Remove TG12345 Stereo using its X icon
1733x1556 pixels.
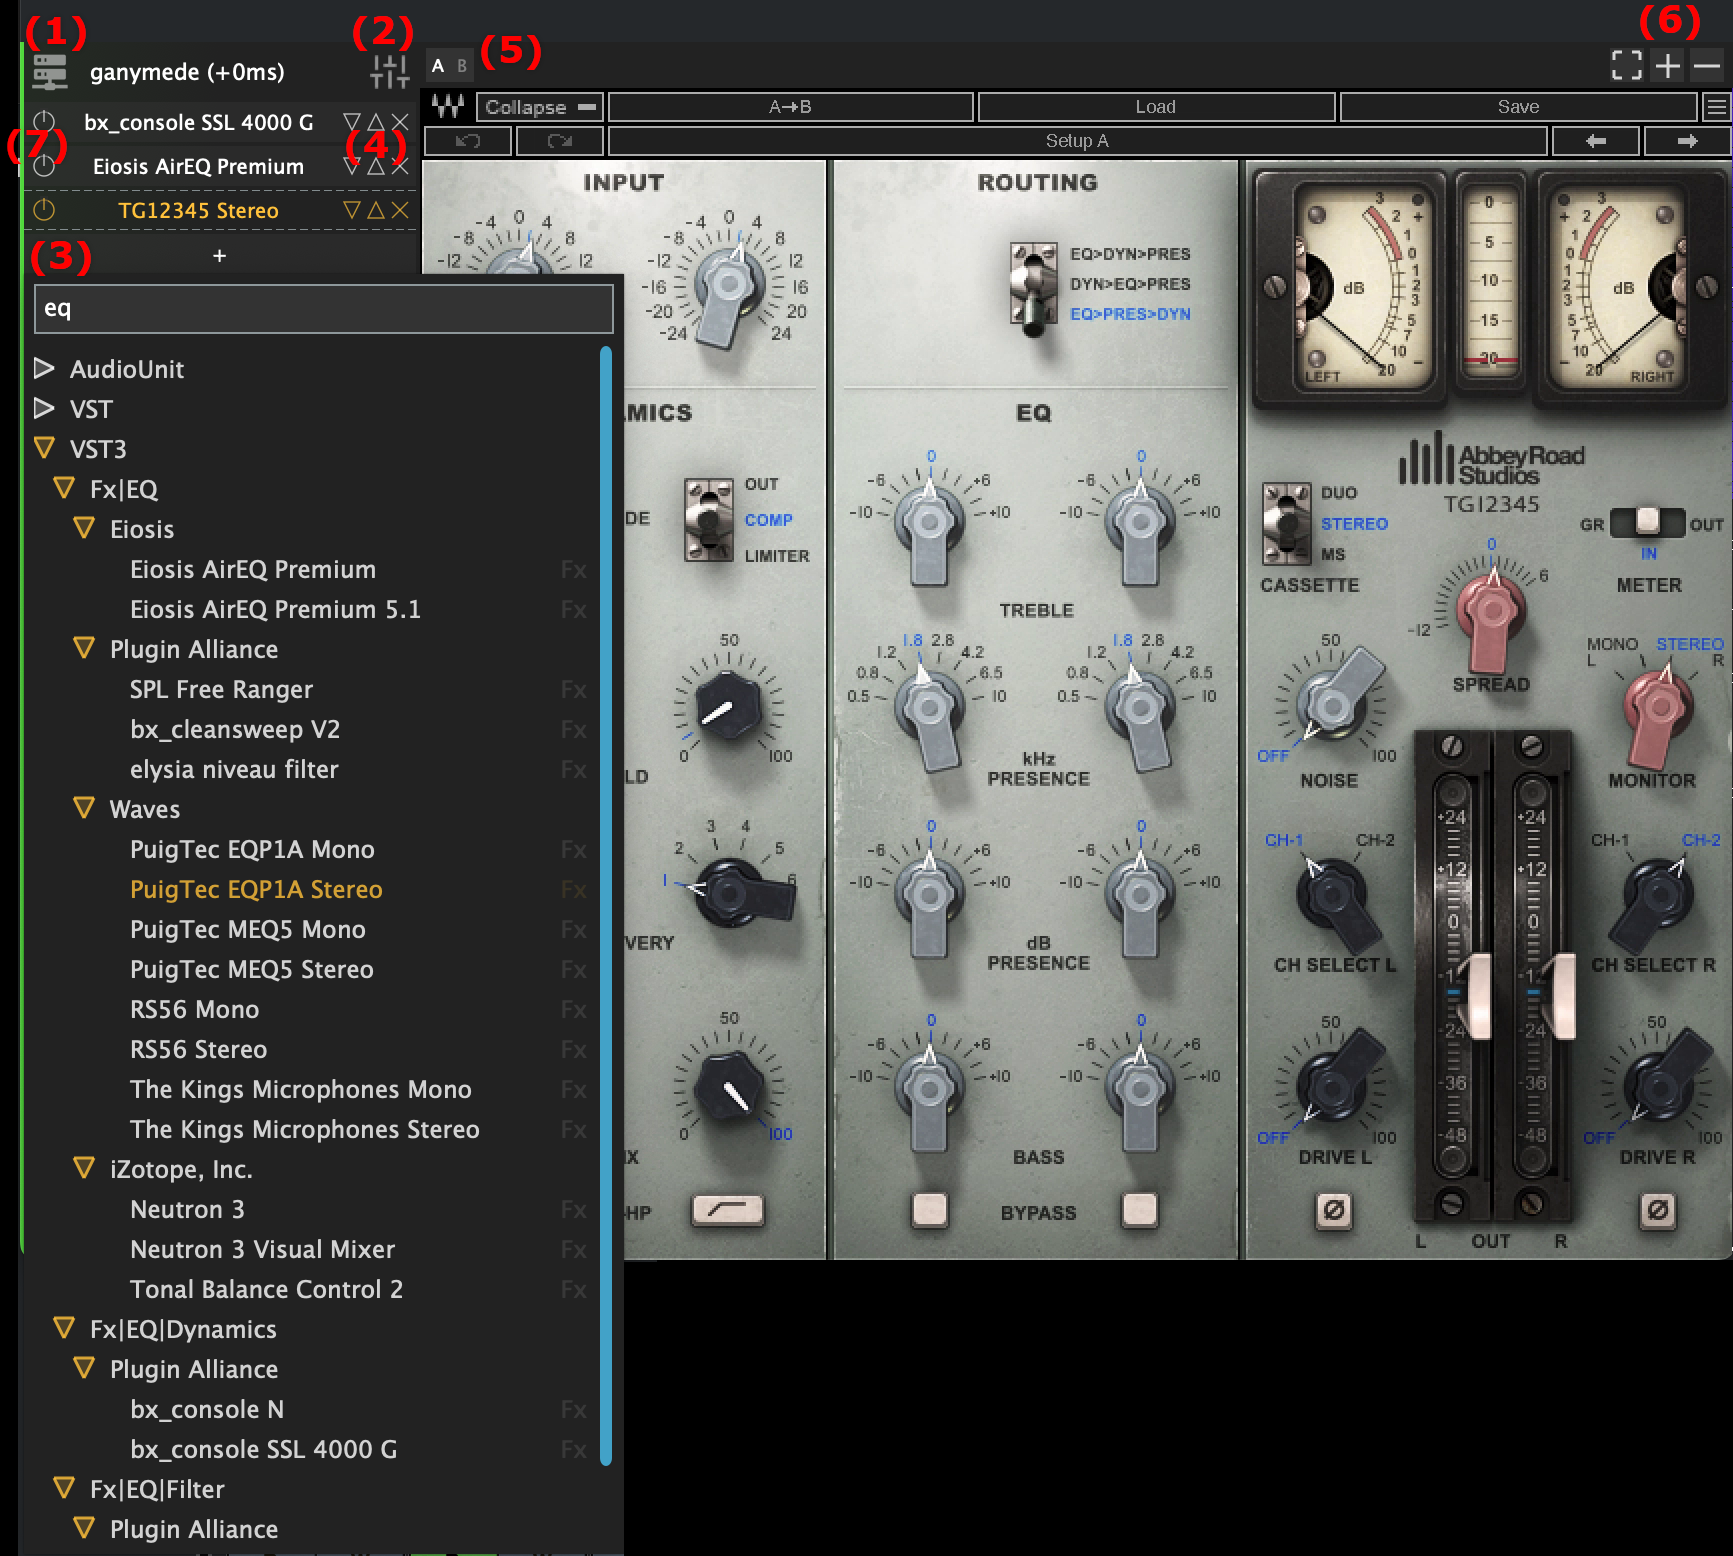(399, 210)
